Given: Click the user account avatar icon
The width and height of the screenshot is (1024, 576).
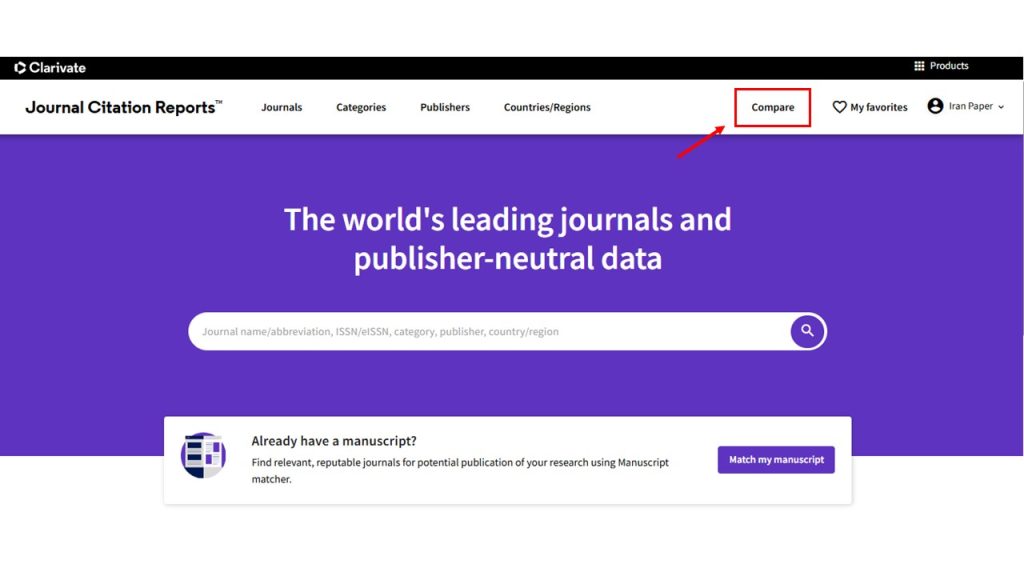Looking at the screenshot, I should click(x=935, y=106).
